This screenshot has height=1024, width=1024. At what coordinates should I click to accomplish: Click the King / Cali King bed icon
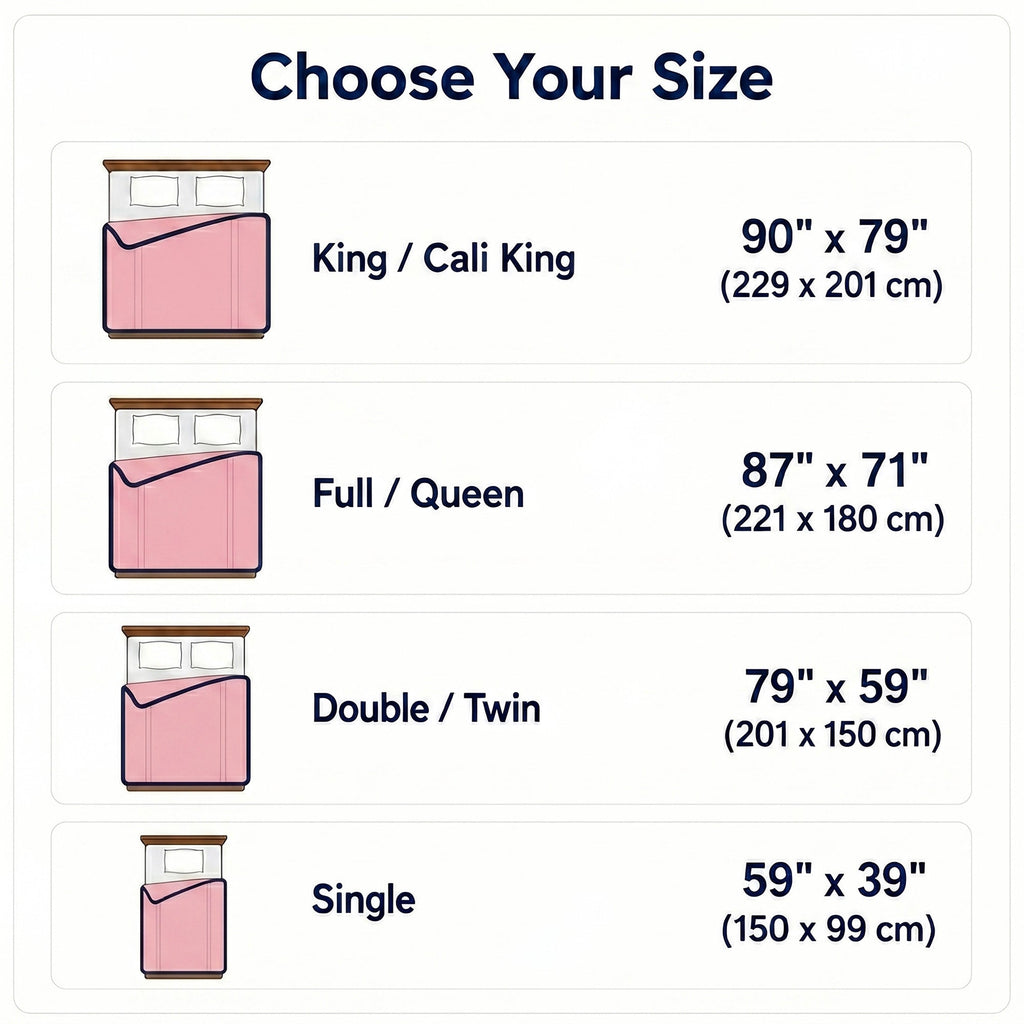point(186,249)
